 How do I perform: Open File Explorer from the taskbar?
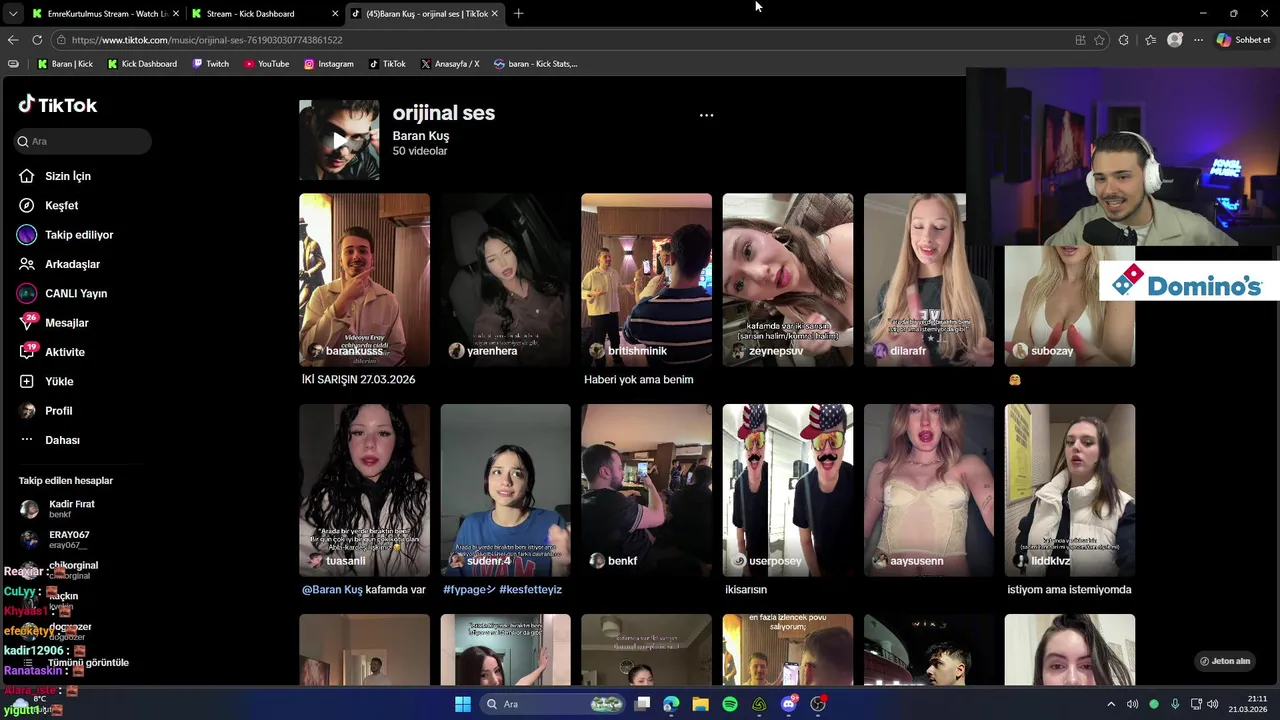point(701,704)
